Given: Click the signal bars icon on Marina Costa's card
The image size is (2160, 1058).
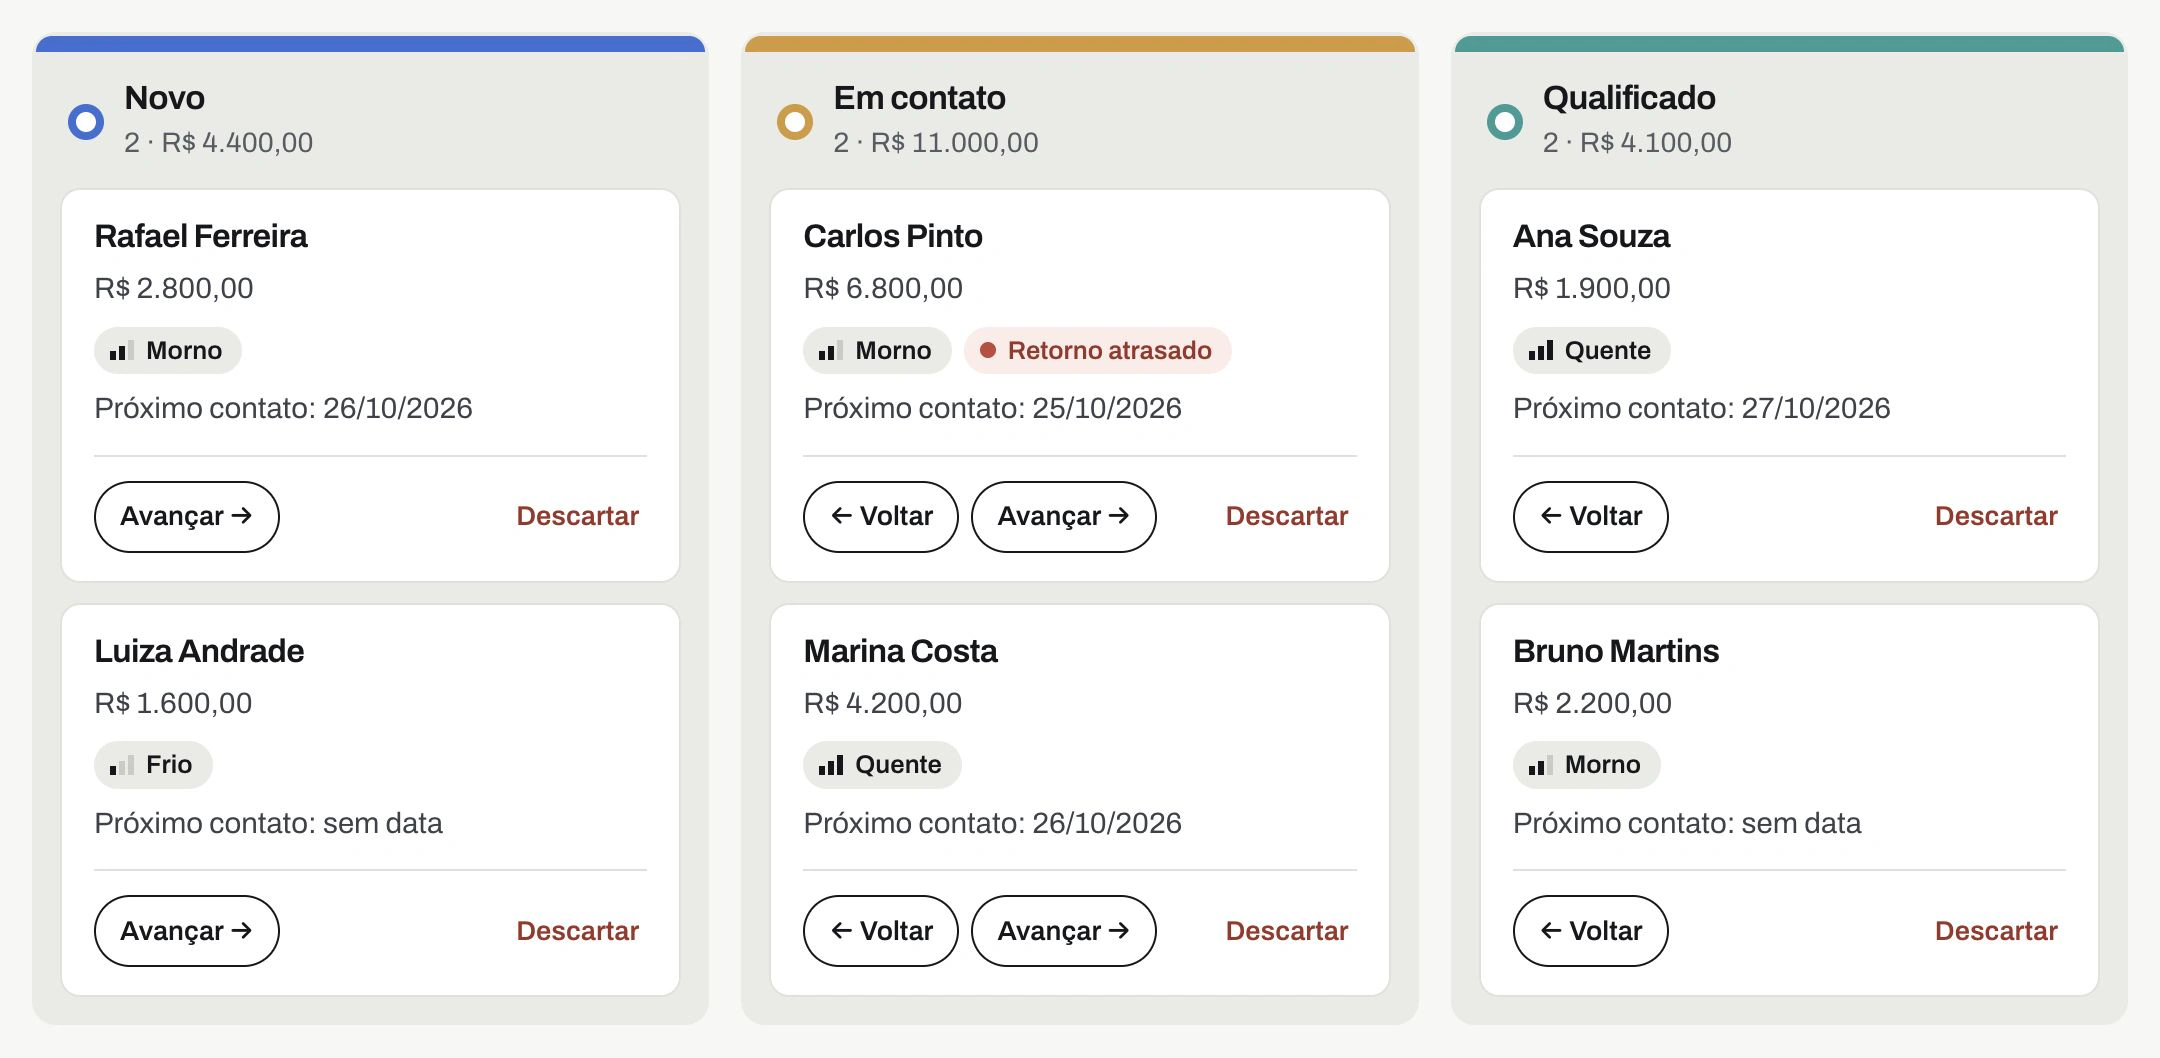Looking at the screenshot, I should click(x=831, y=765).
